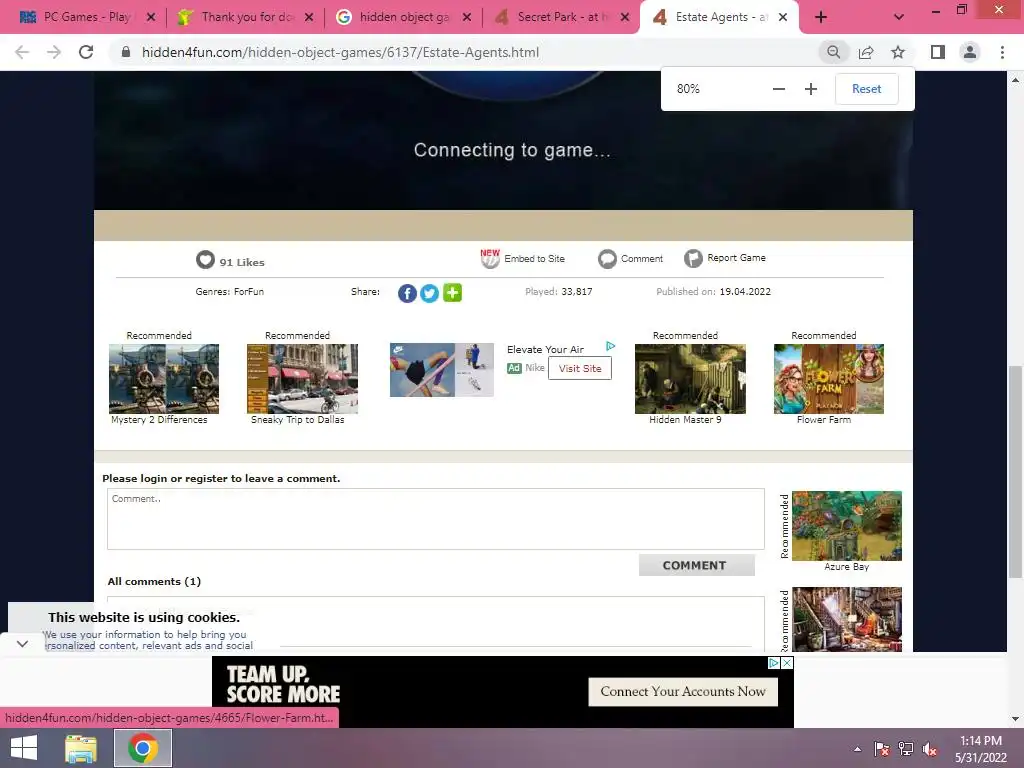Click the zoom magnifier icon in address bar

tap(833, 52)
